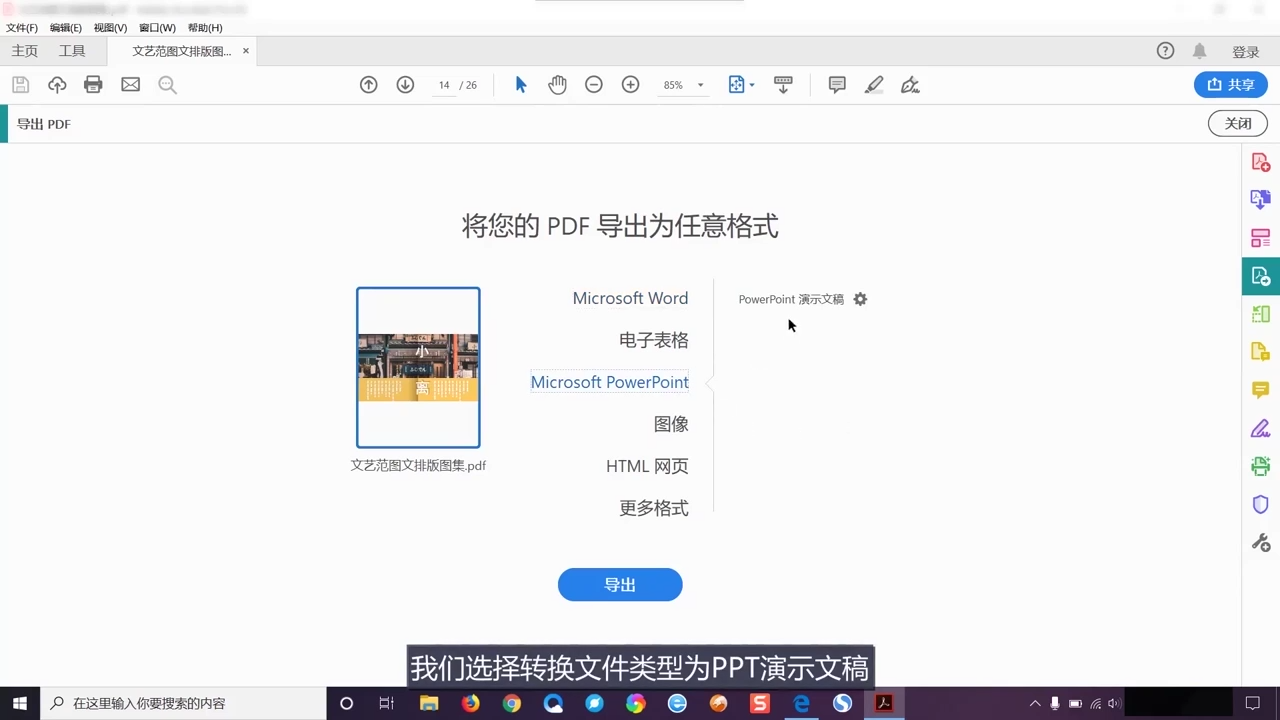The image size is (1280, 720).
Task: Select 电子表格 export format
Action: [x=654, y=340]
